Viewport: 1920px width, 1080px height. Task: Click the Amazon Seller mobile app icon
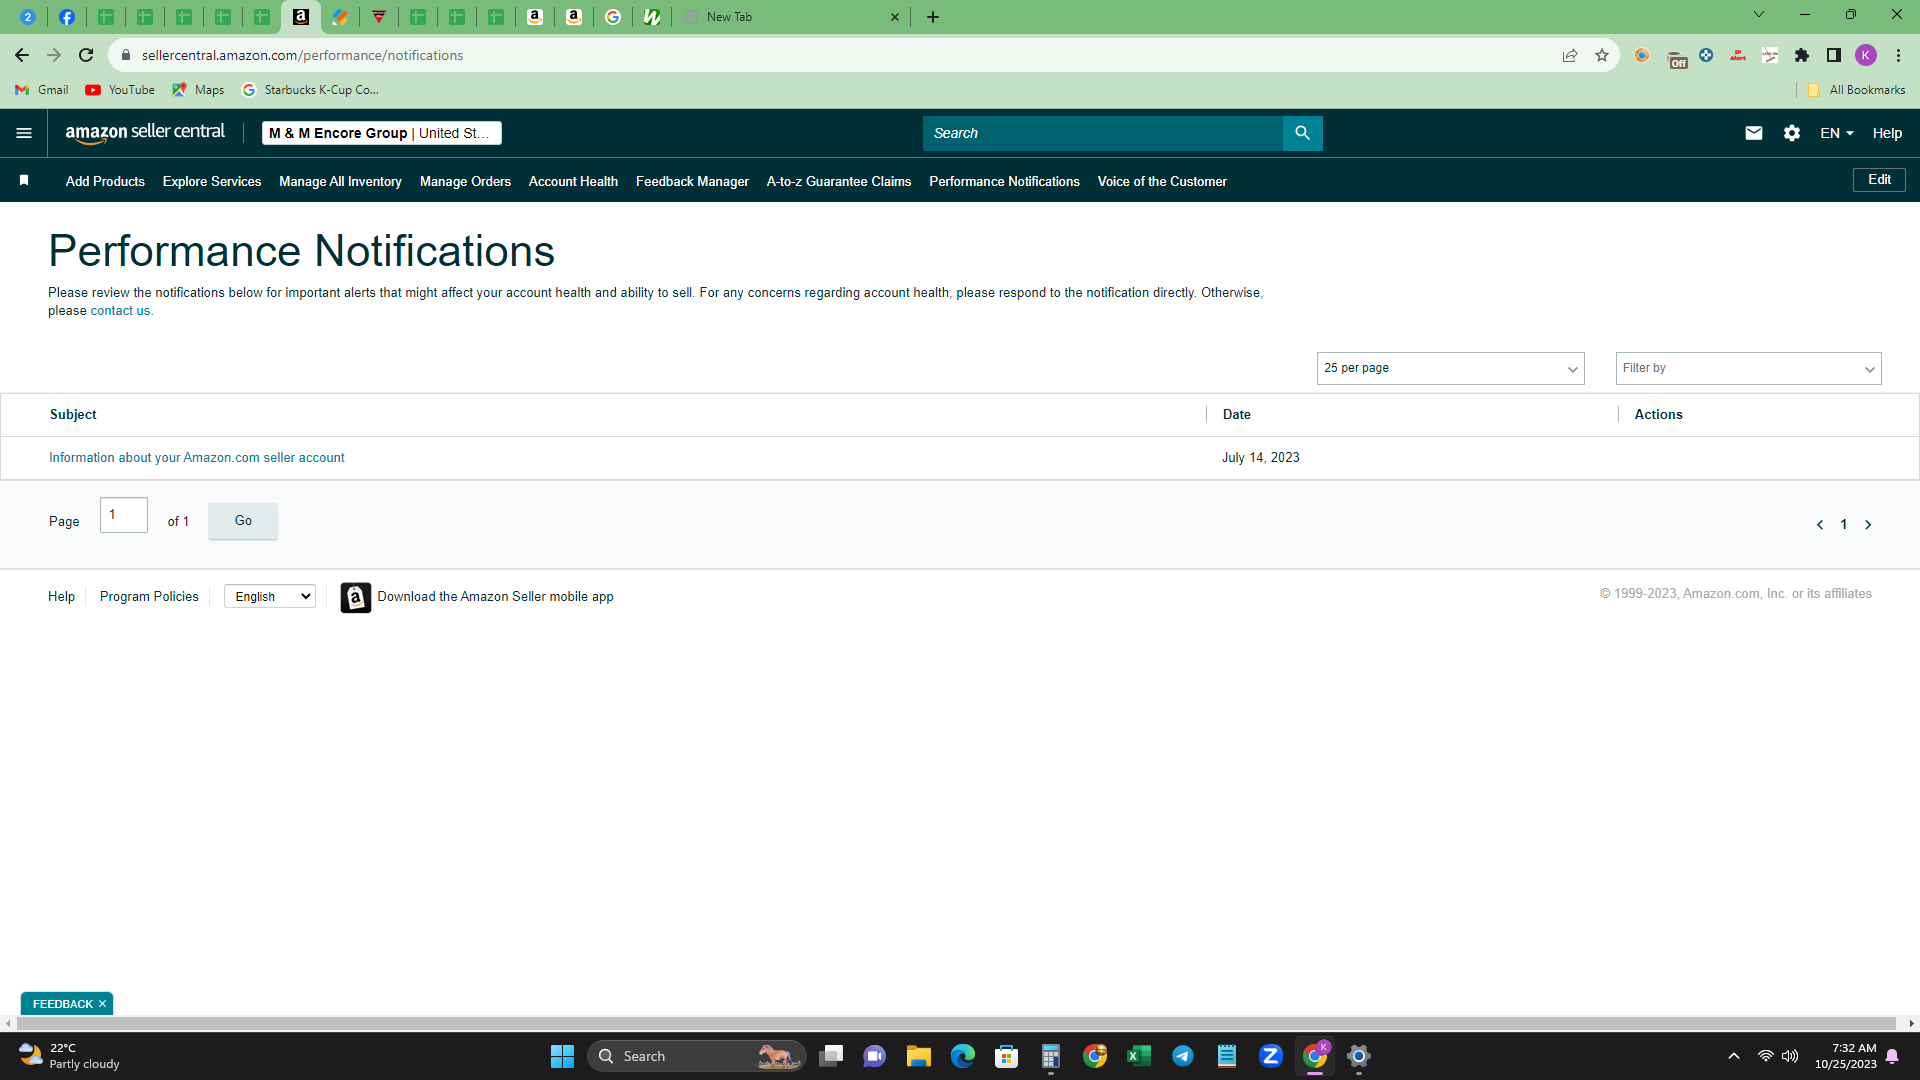(355, 597)
